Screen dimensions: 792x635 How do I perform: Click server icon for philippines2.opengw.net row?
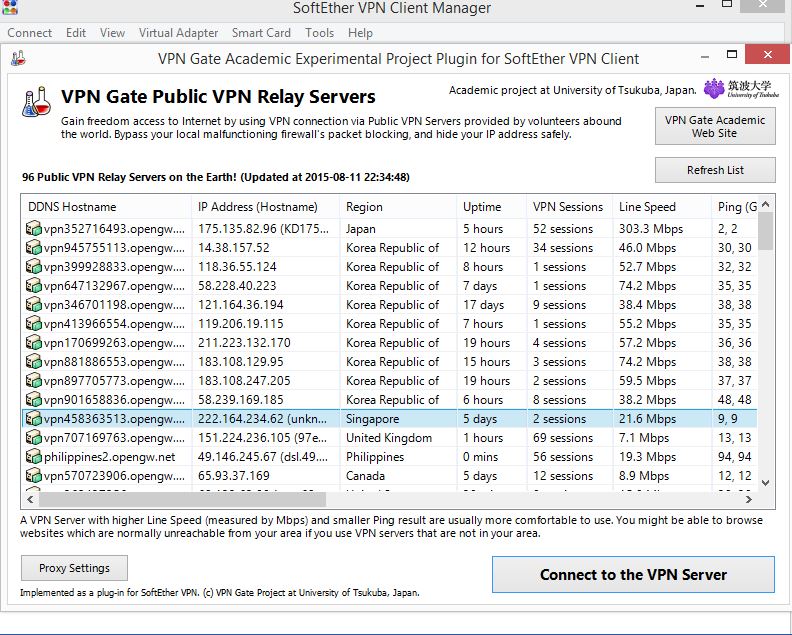pos(33,457)
